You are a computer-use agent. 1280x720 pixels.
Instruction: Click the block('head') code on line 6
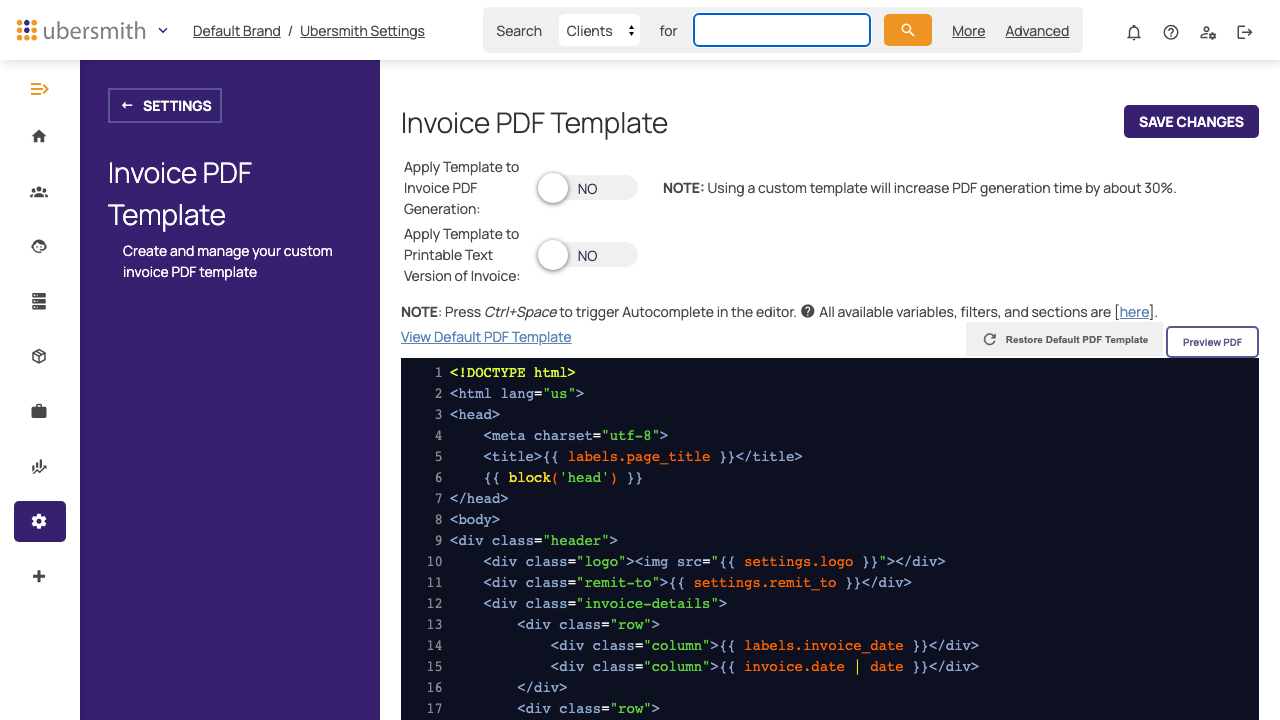point(563,477)
